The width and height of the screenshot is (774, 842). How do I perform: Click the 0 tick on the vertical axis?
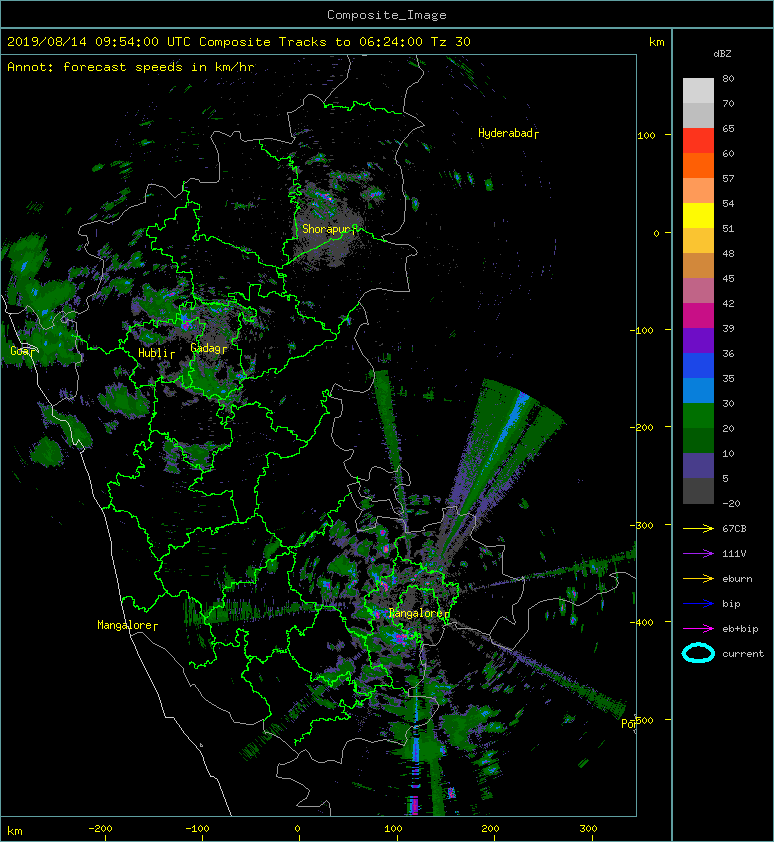click(656, 233)
